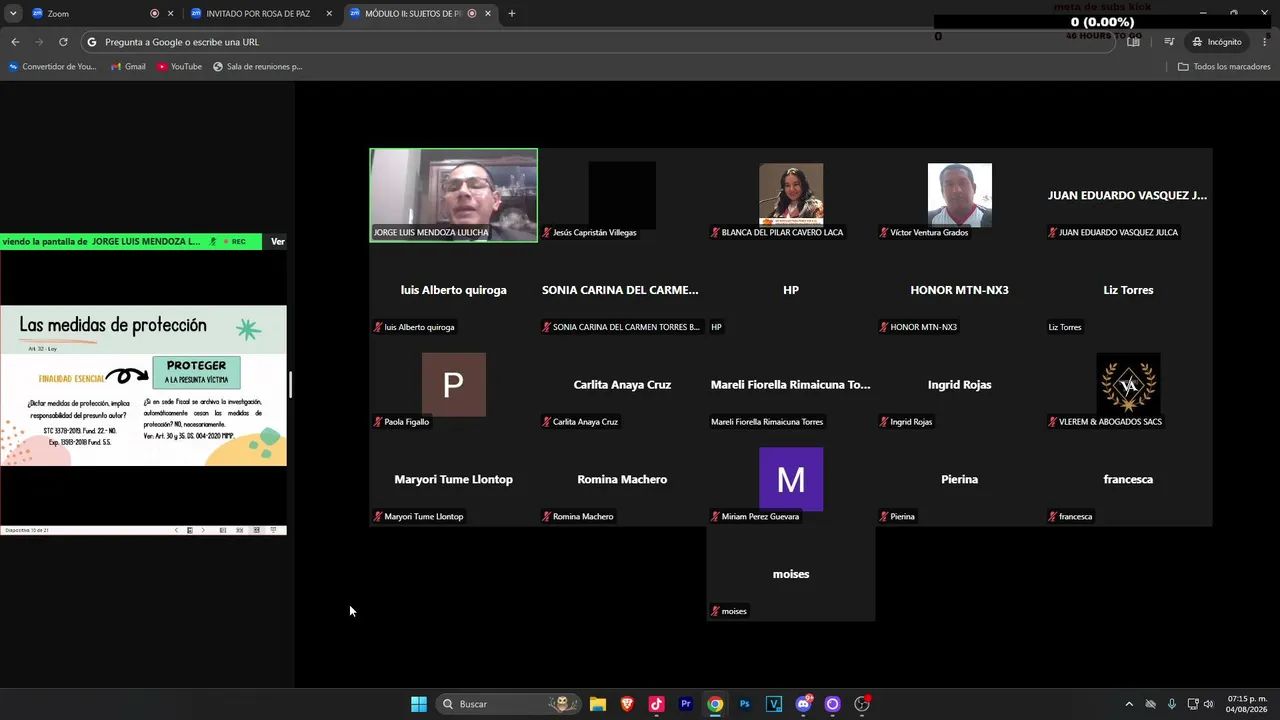Open volume control in system tray

(1208, 704)
